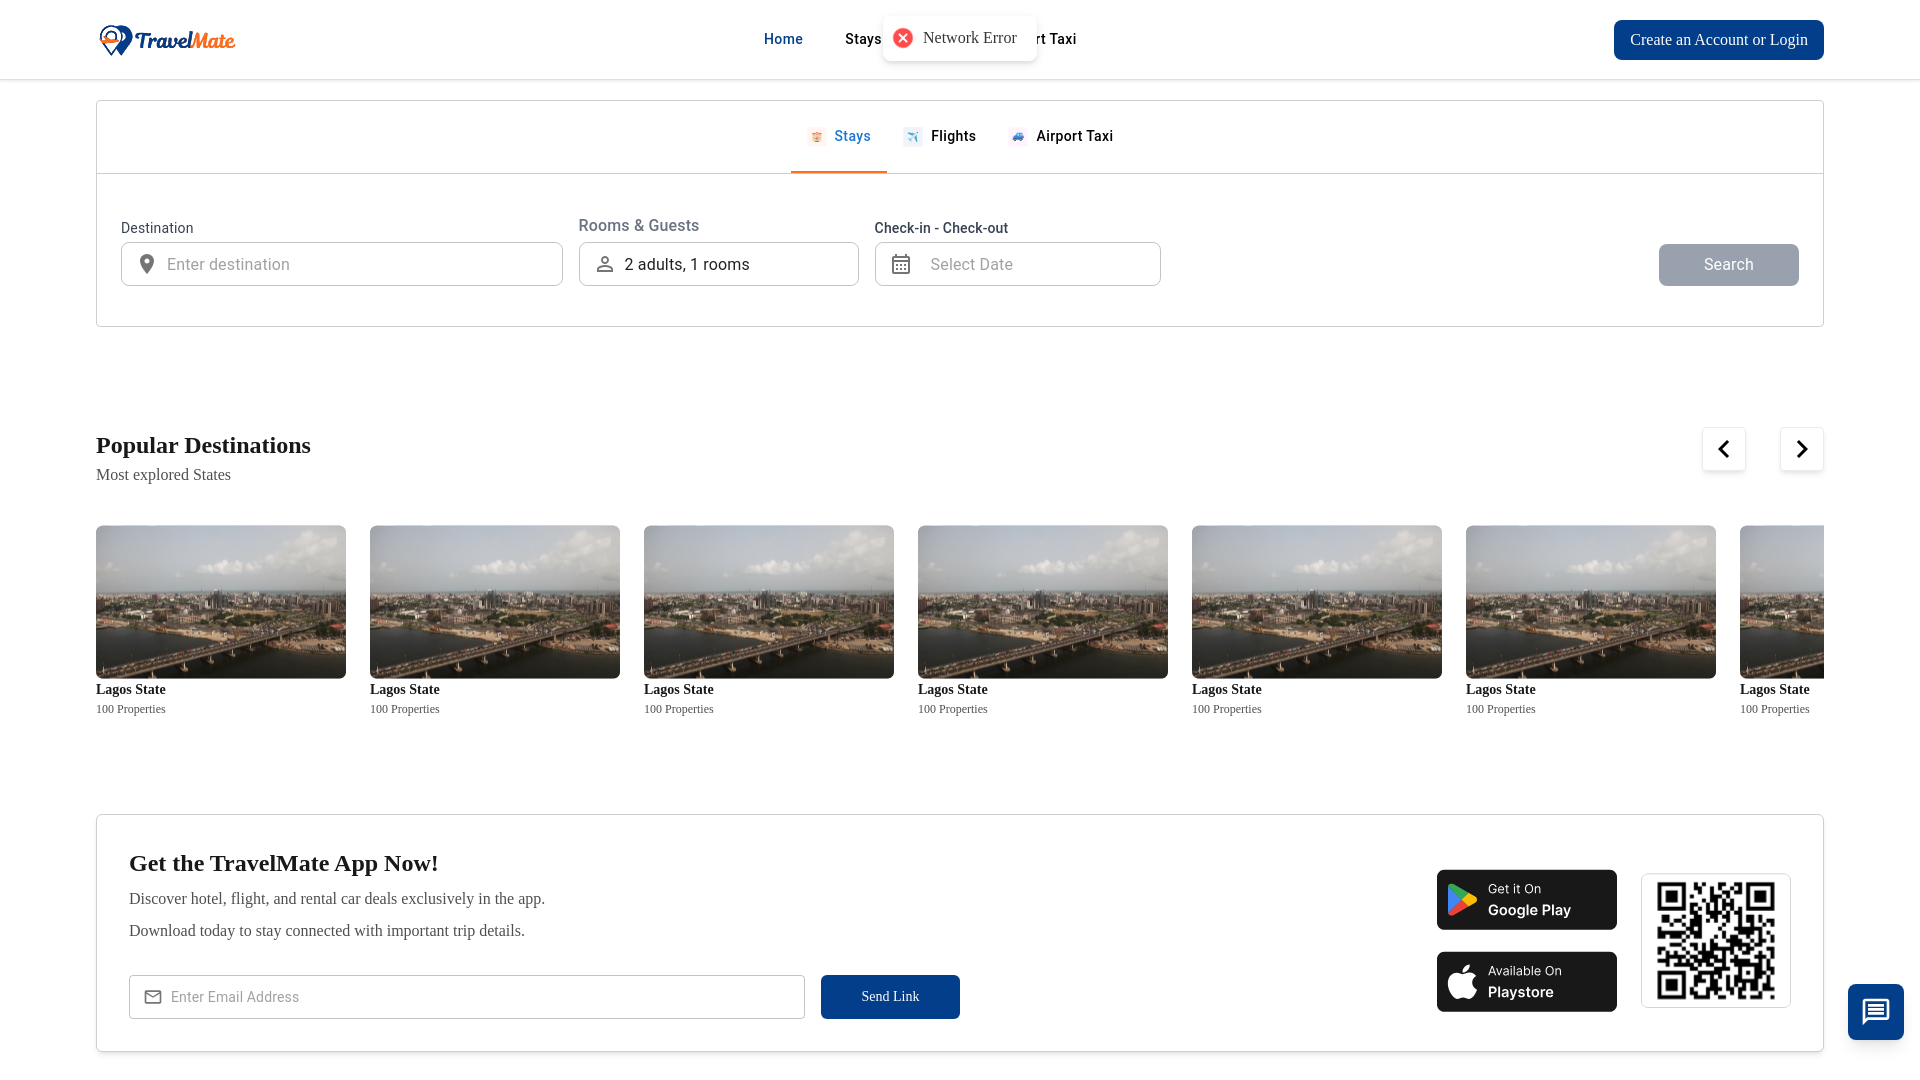
Task: Open the chat widget icon
Action: [1876, 1012]
